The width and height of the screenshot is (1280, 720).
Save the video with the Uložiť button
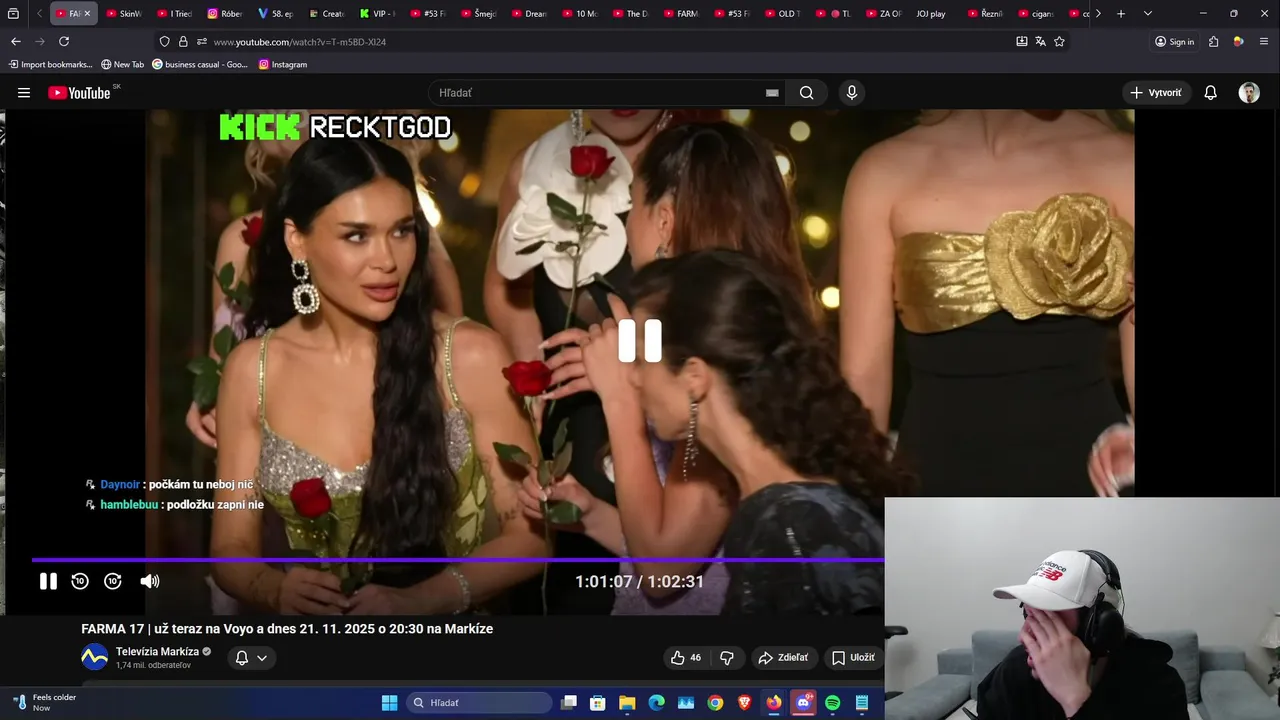pos(853,658)
